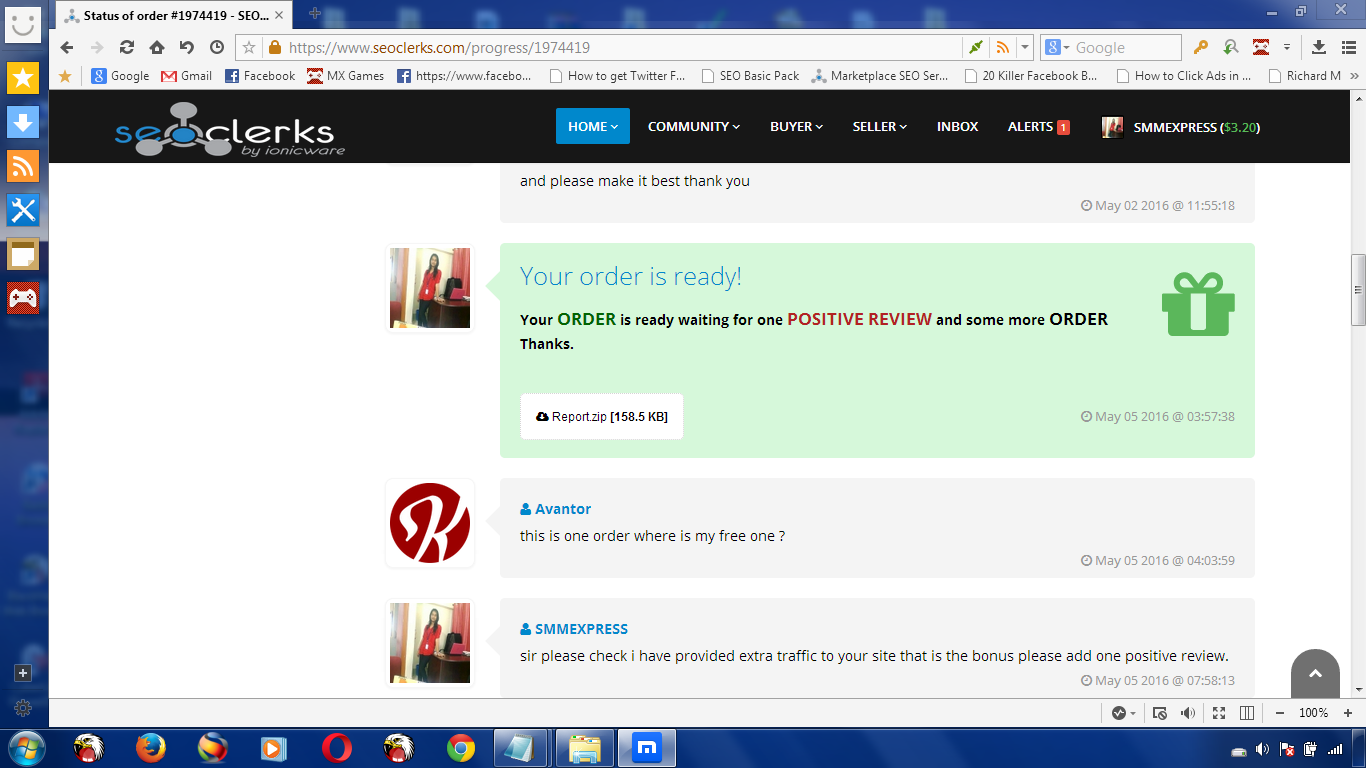Launch Firefox from the taskbar
Image resolution: width=1366 pixels, height=768 pixels.
[151, 748]
